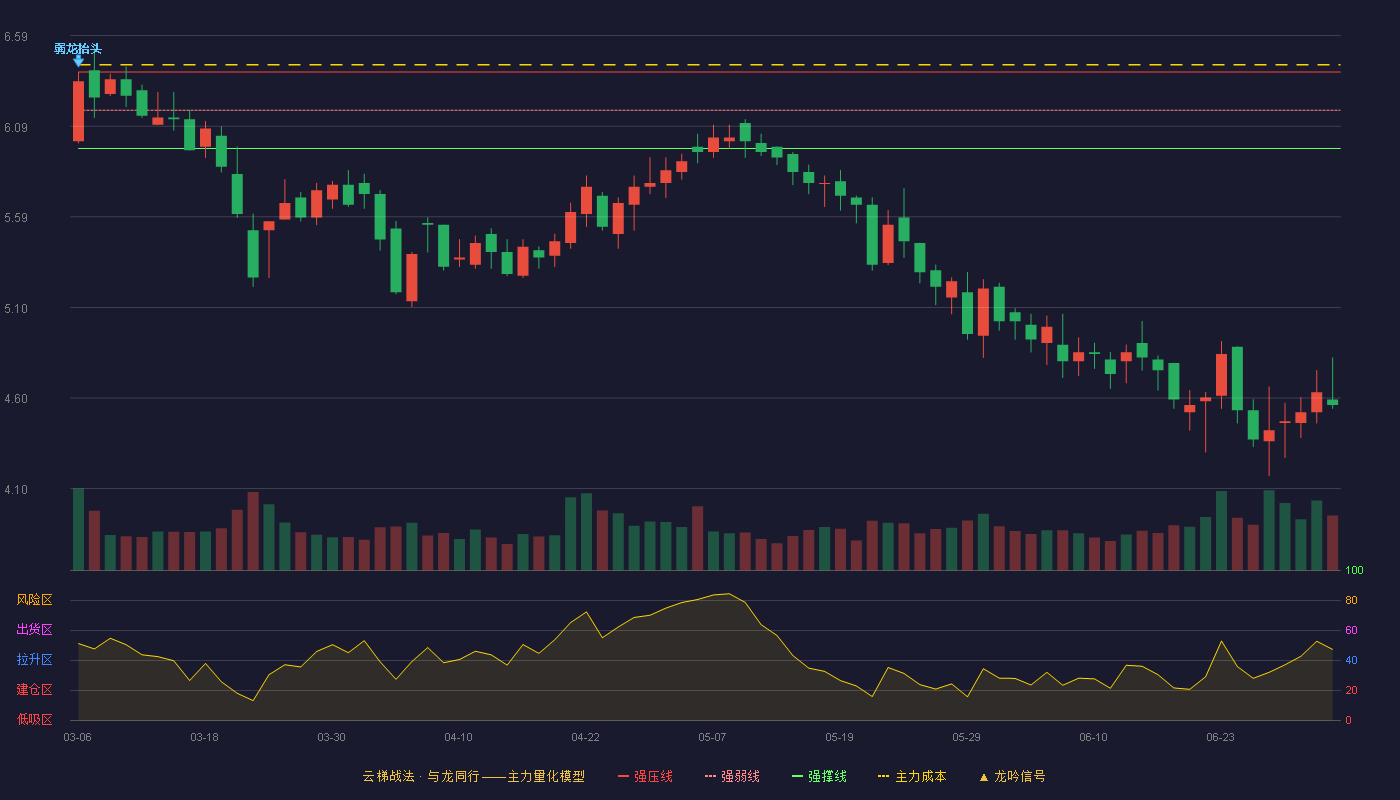
Task: Click the 06-23 date label
Action: pyautogui.click(x=1220, y=737)
